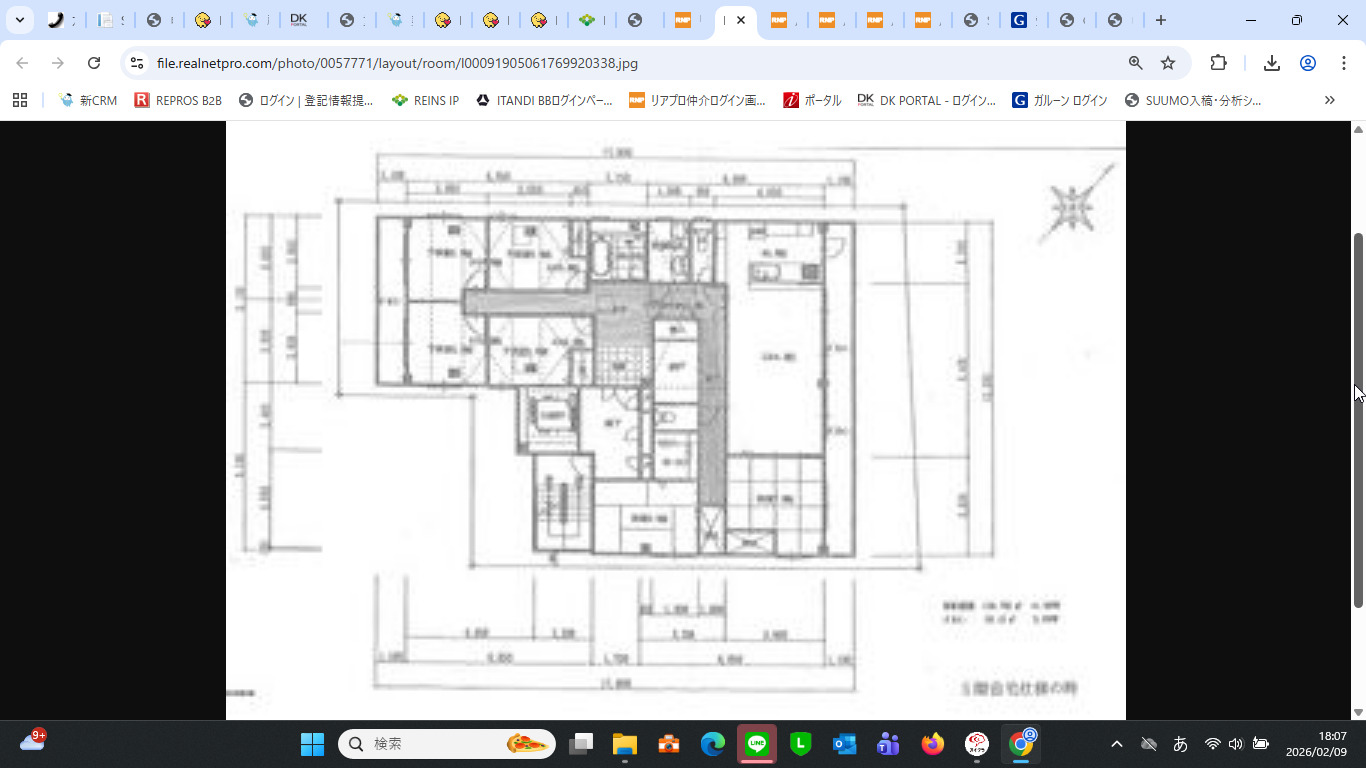Open LINE from the taskbar

click(756, 744)
